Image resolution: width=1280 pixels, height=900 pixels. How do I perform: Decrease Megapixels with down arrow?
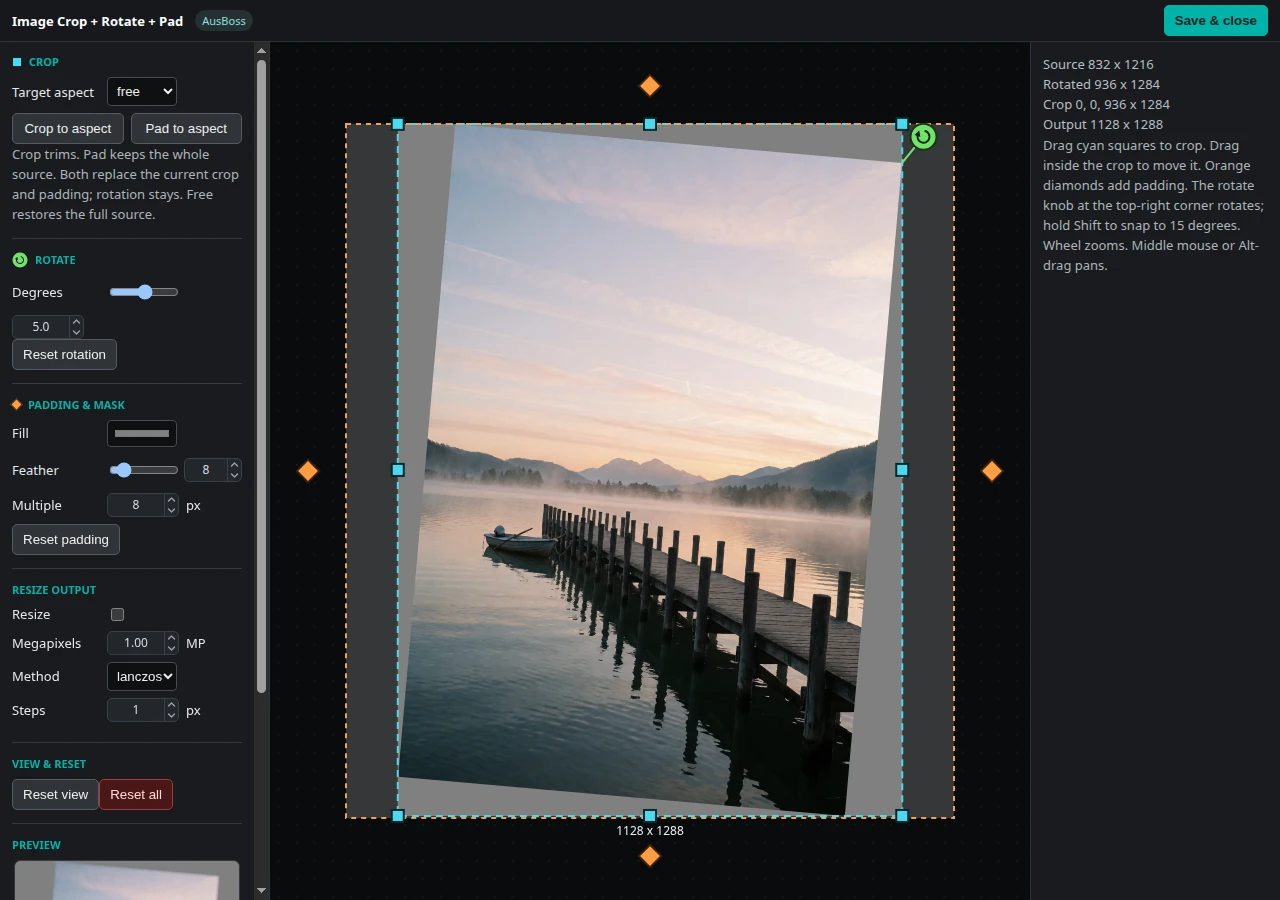click(x=172, y=649)
